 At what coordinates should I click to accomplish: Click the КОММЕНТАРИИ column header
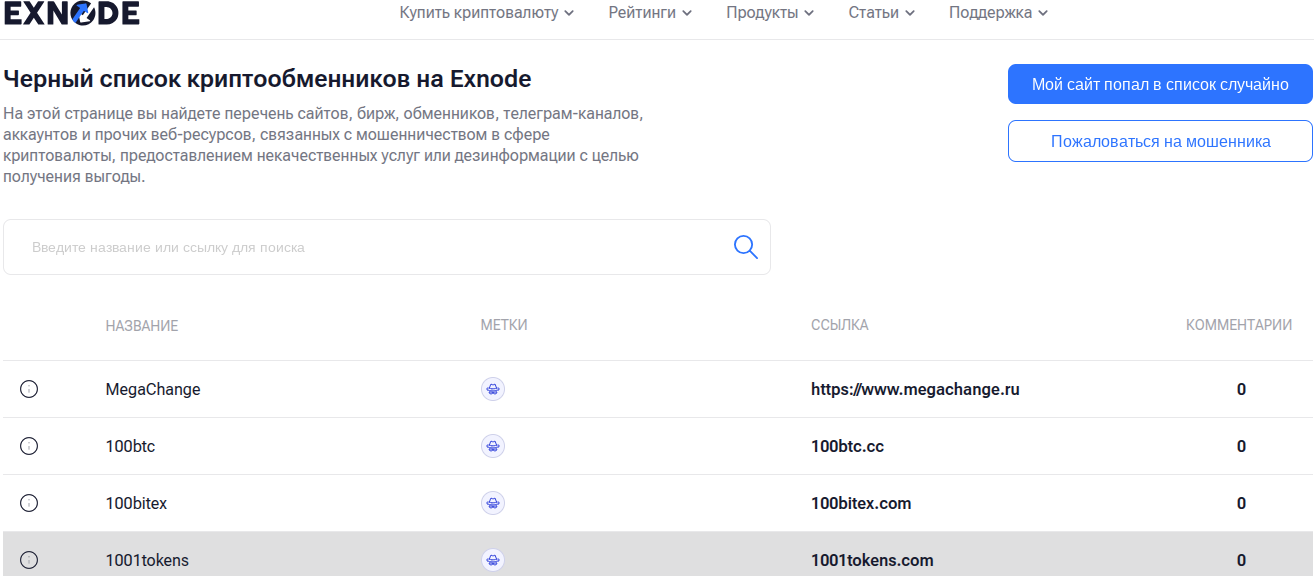(x=1239, y=325)
